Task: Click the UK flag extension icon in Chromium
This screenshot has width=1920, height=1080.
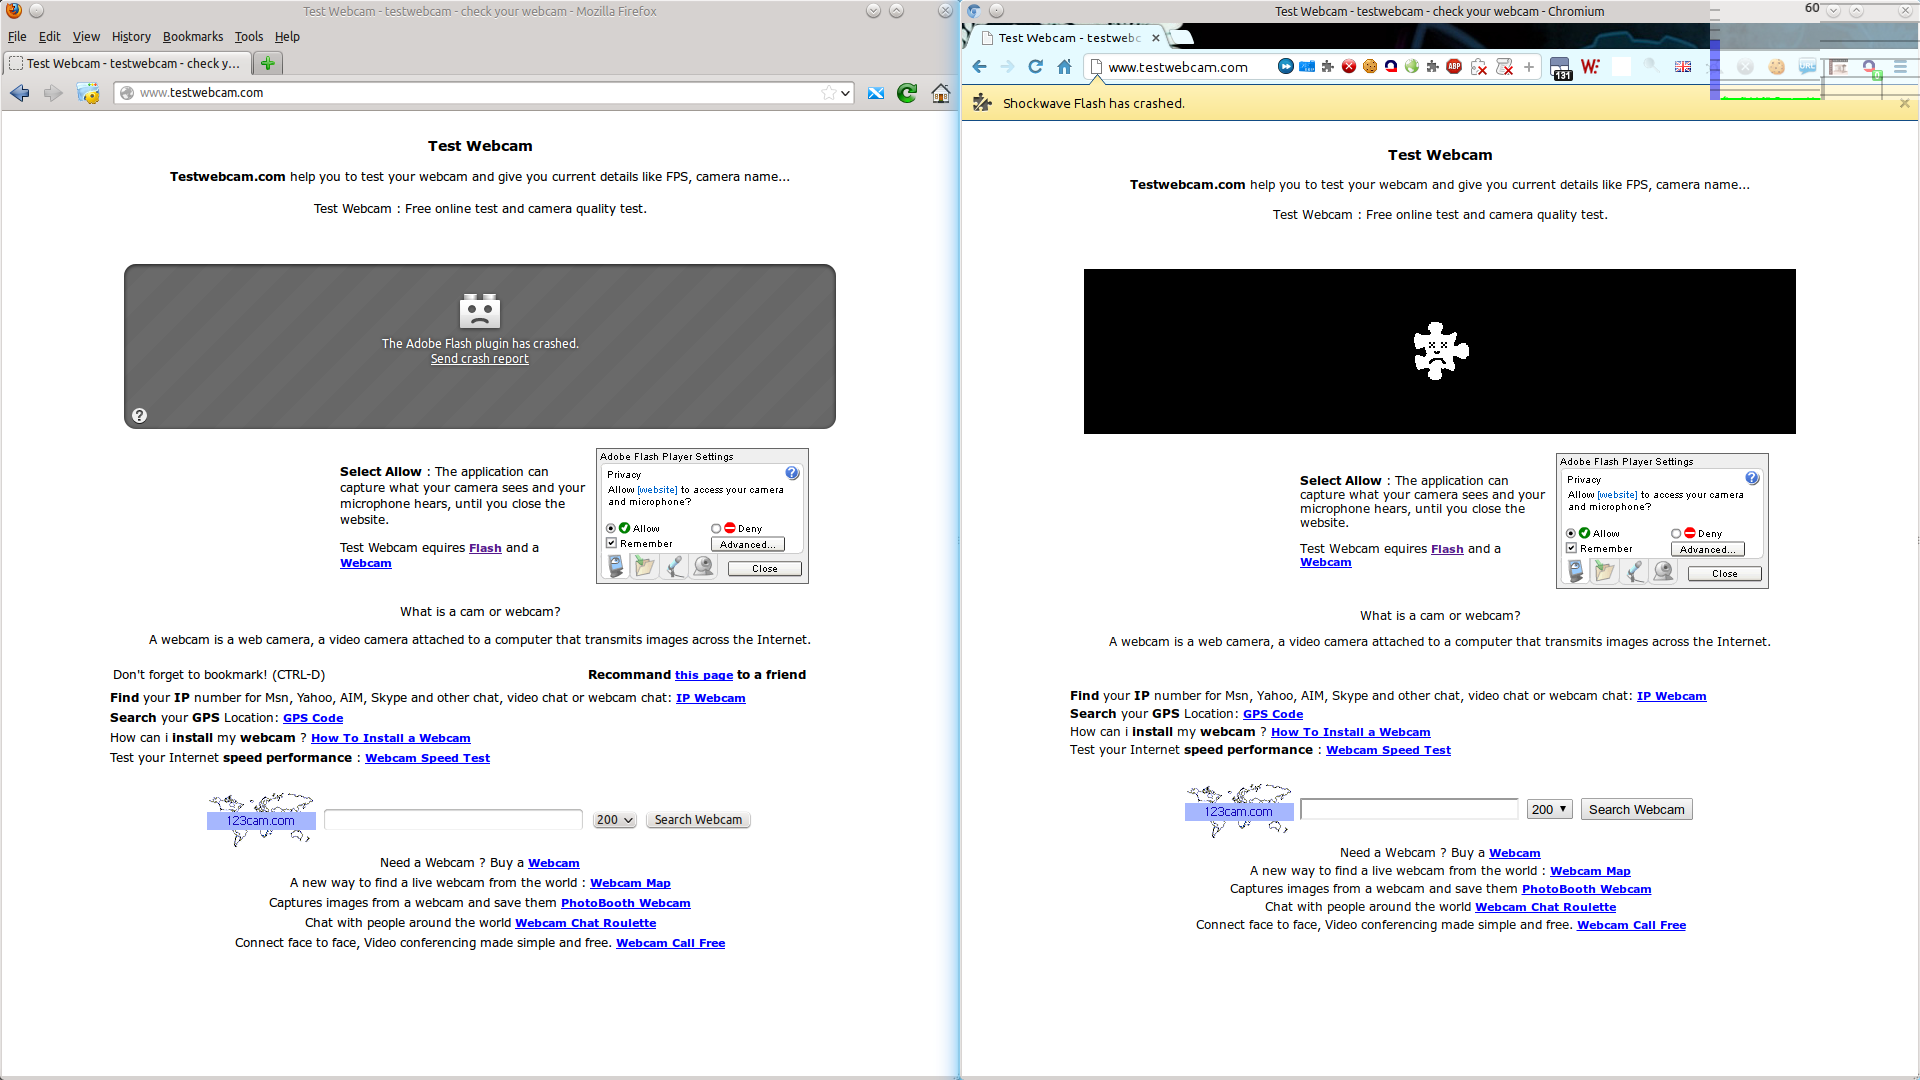Action: (x=1683, y=67)
